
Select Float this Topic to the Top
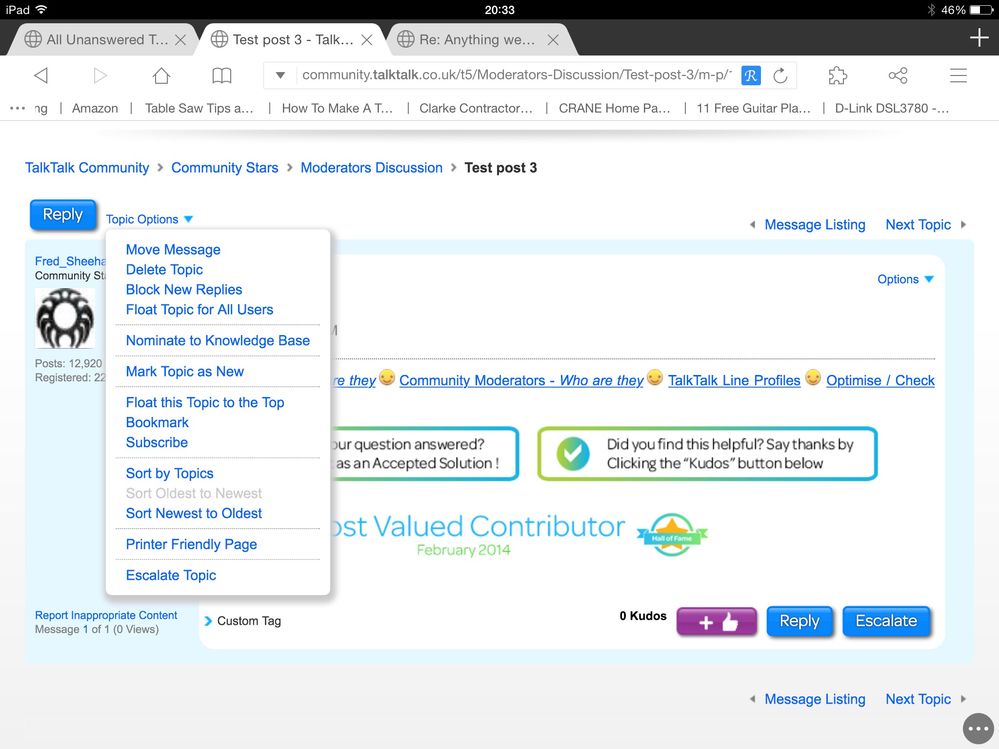(205, 403)
